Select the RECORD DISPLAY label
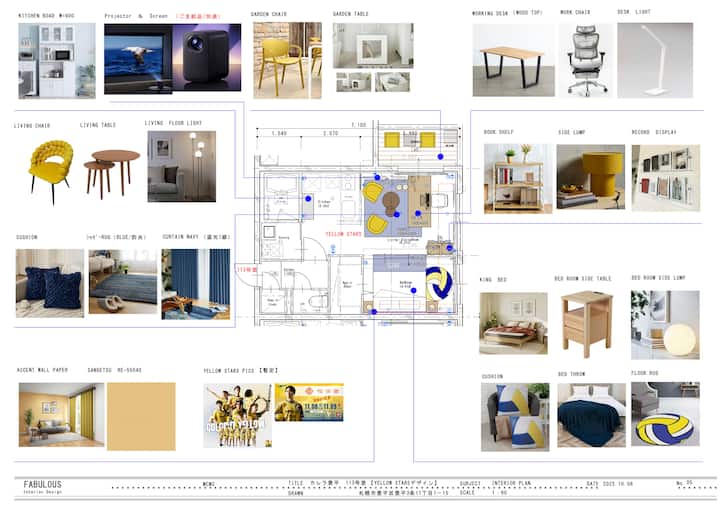The width and height of the screenshot is (720, 509). pyautogui.click(x=654, y=132)
